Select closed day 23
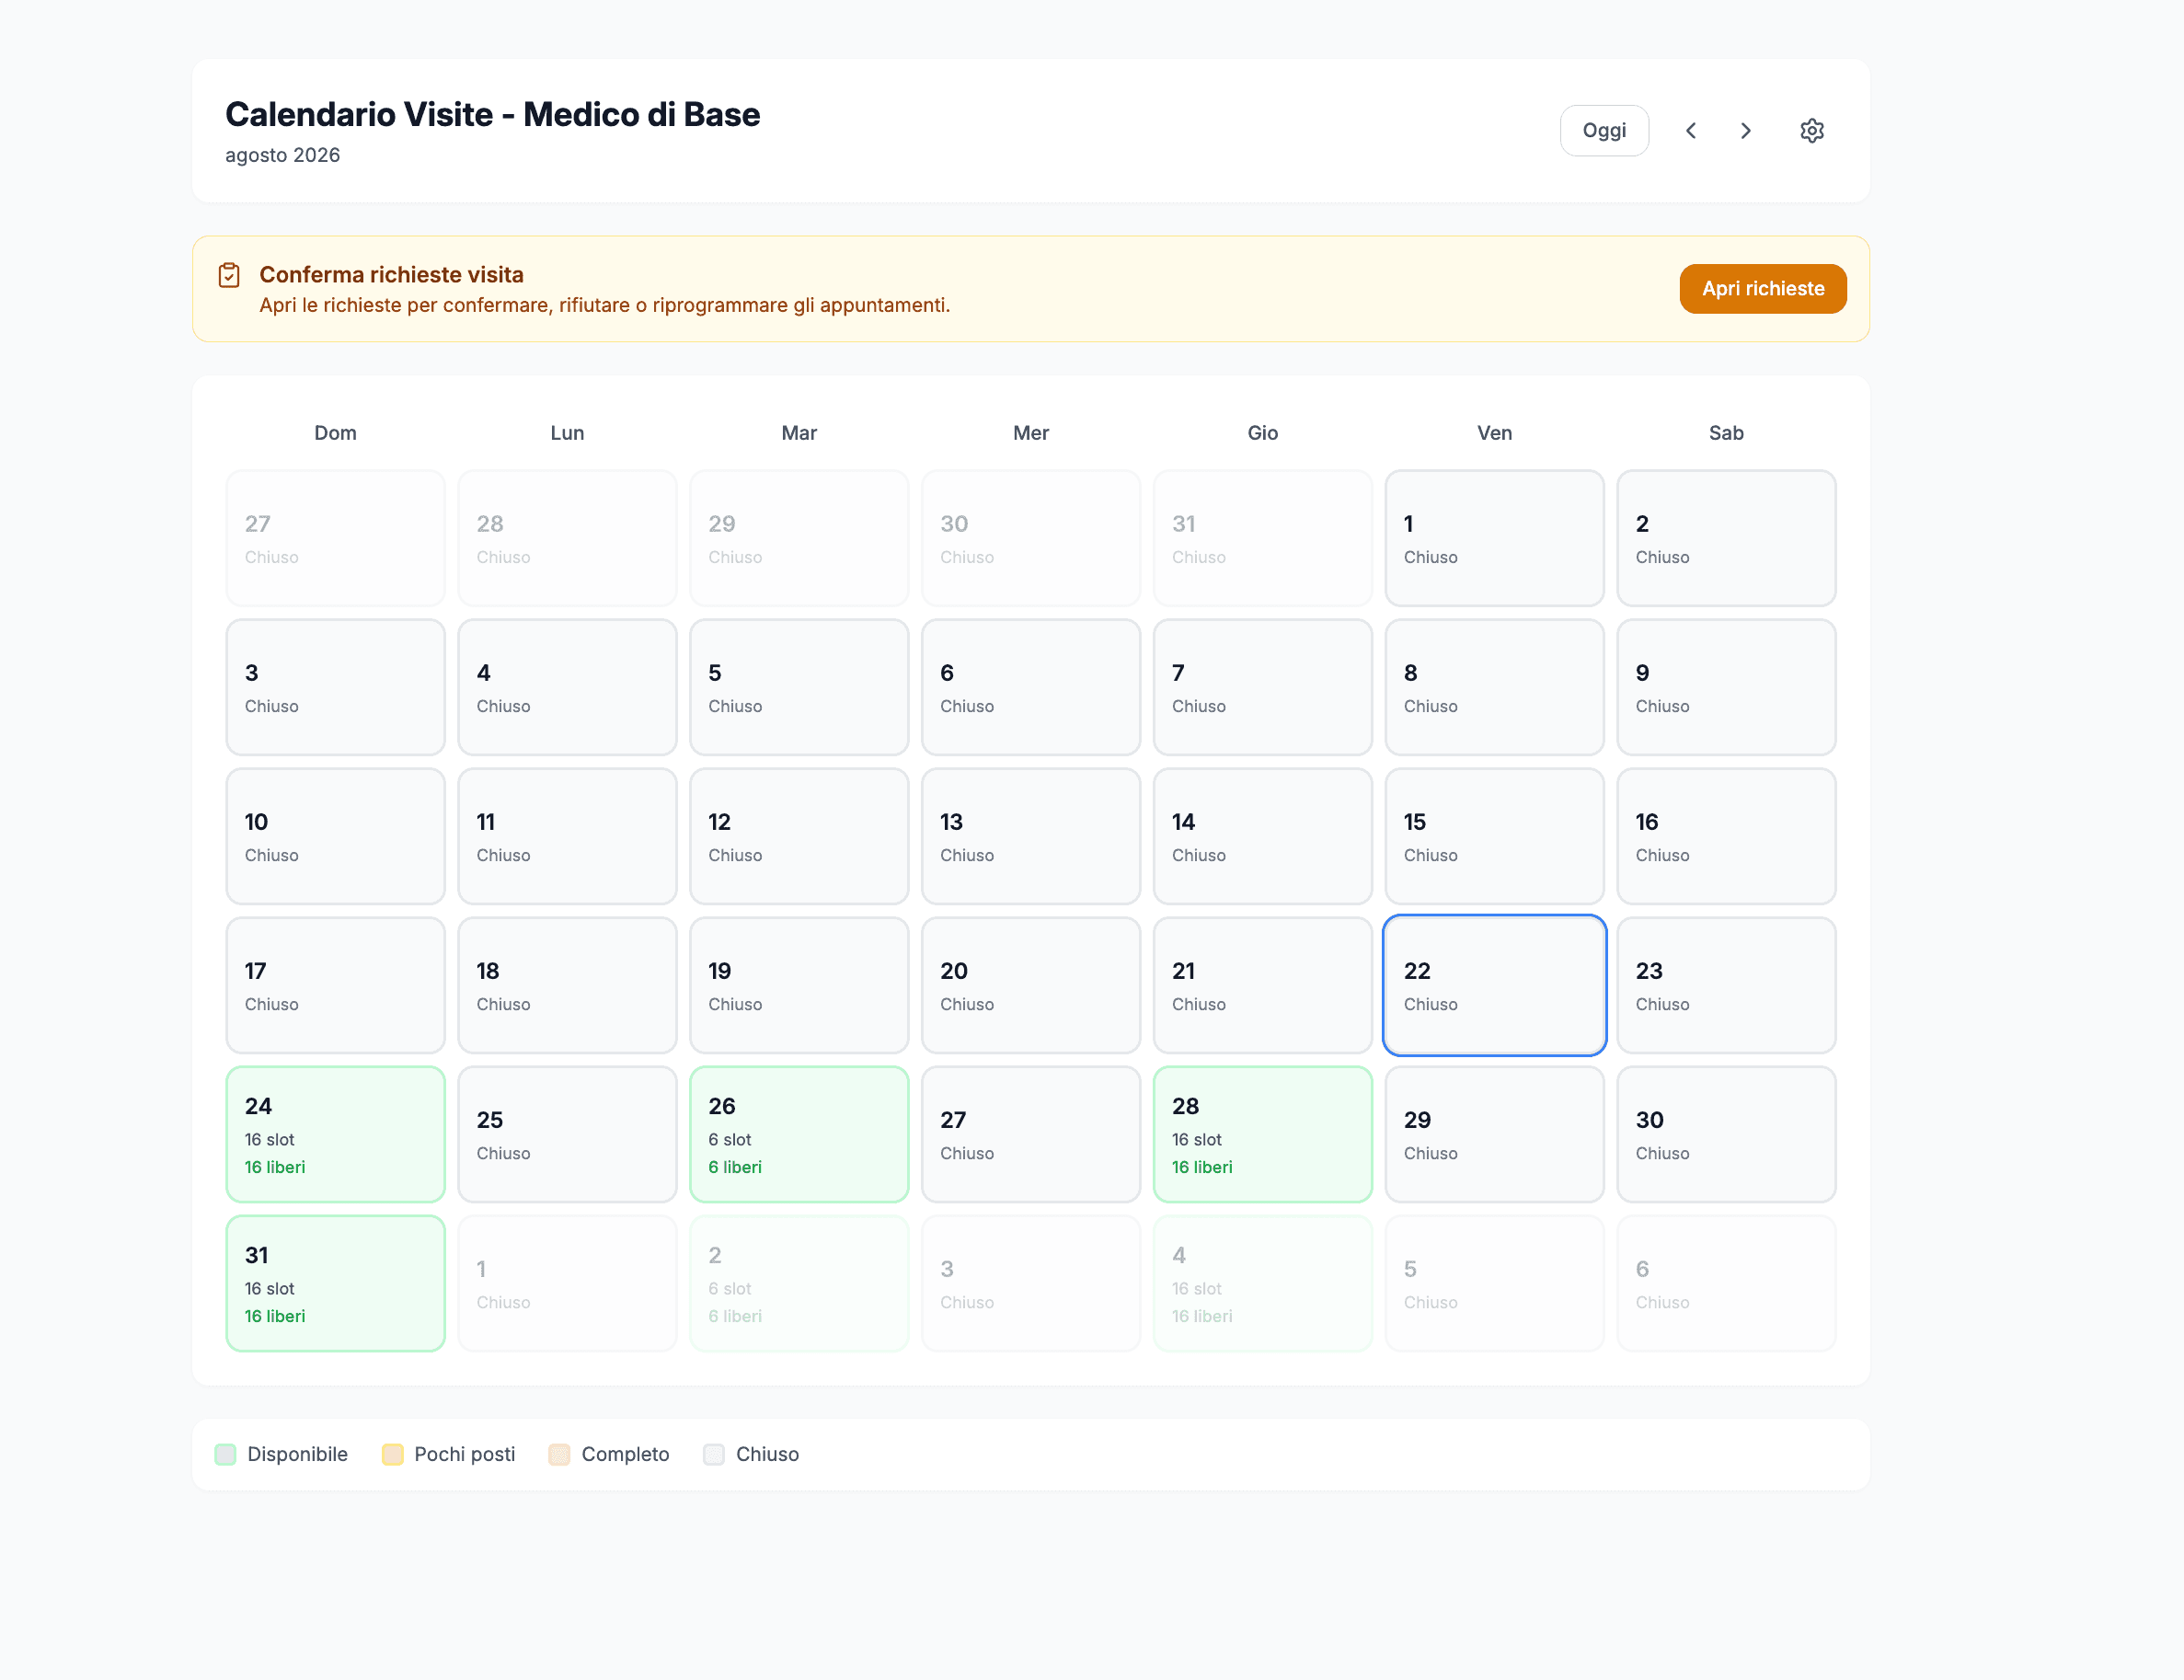Viewport: 2184px width, 1680px height. point(1726,985)
